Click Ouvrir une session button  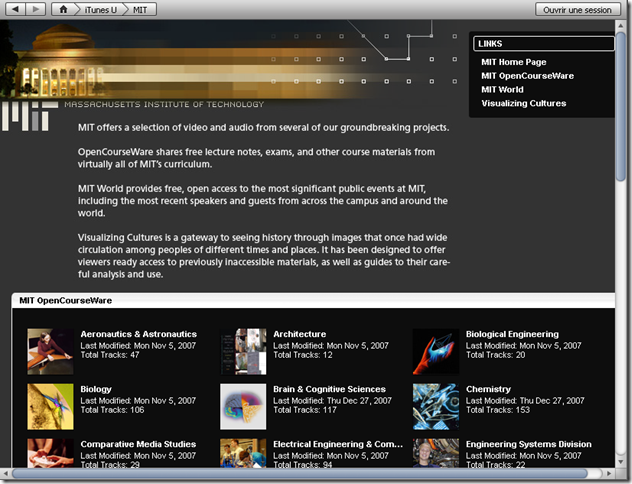(577, 9)
